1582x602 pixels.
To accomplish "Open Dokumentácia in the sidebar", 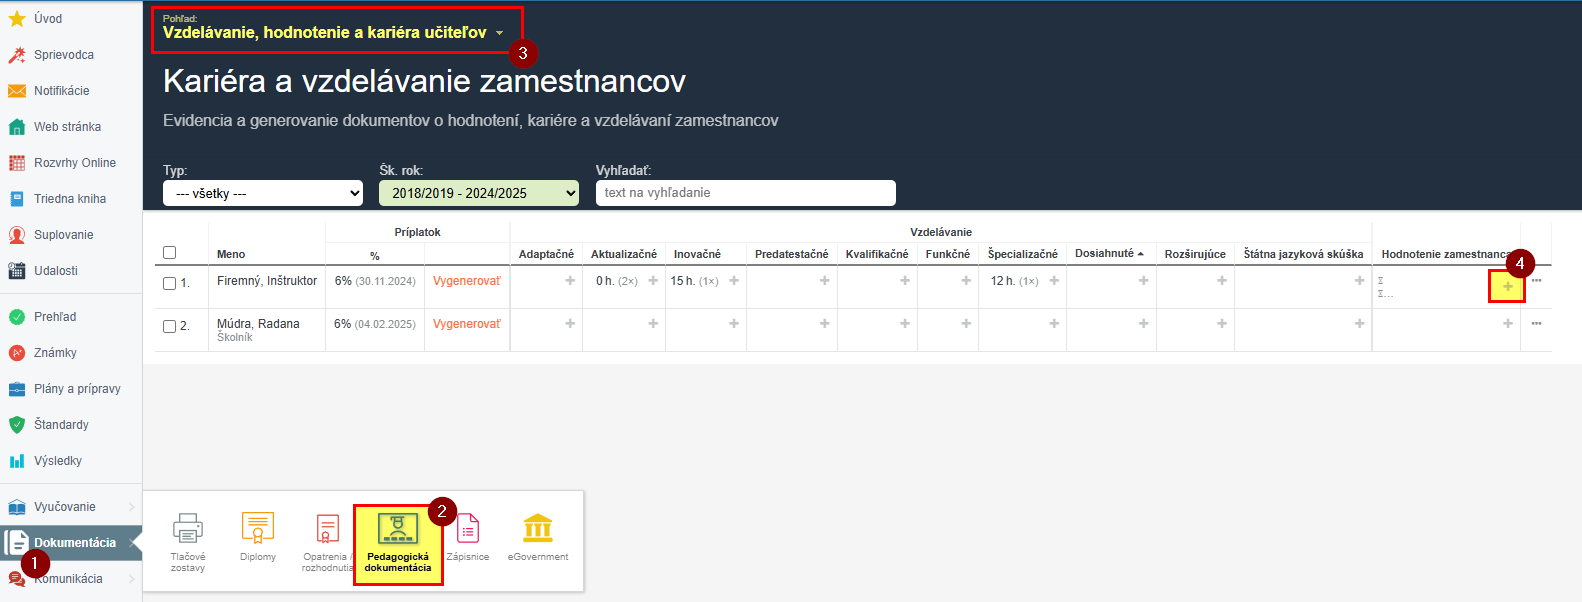I will click(74, 543).
